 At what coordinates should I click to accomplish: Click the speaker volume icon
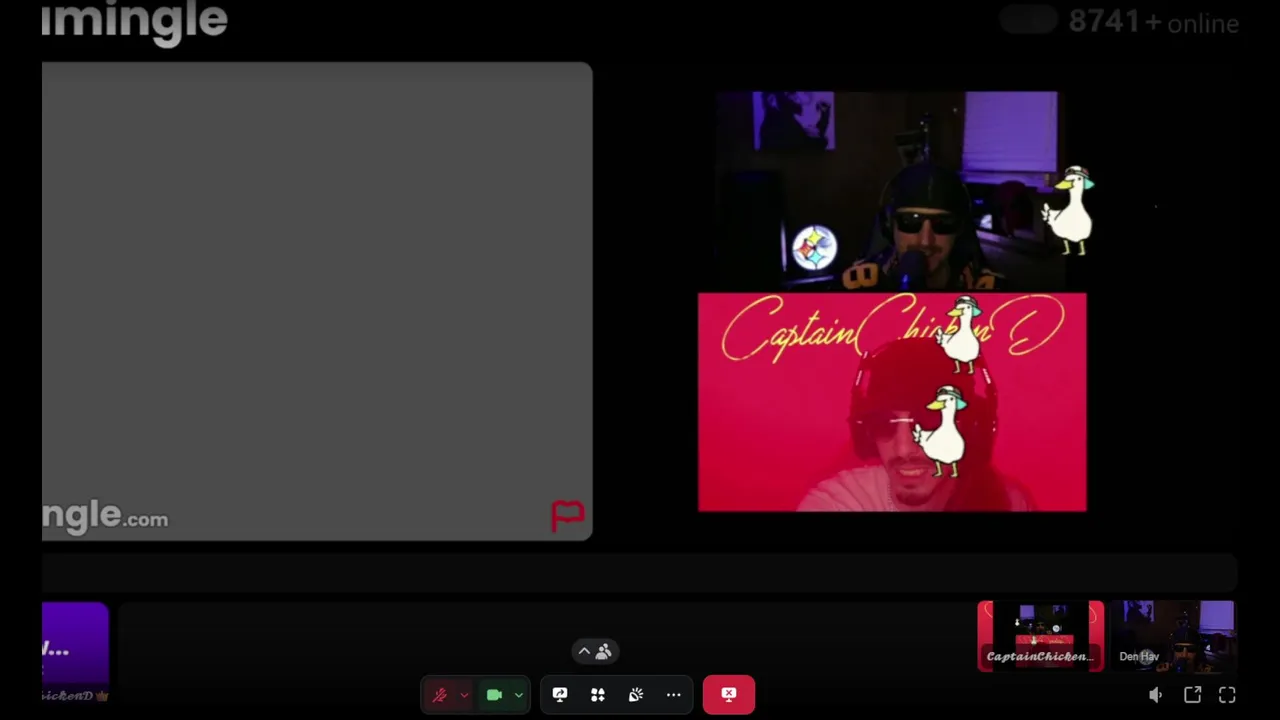click(1156, 695)
